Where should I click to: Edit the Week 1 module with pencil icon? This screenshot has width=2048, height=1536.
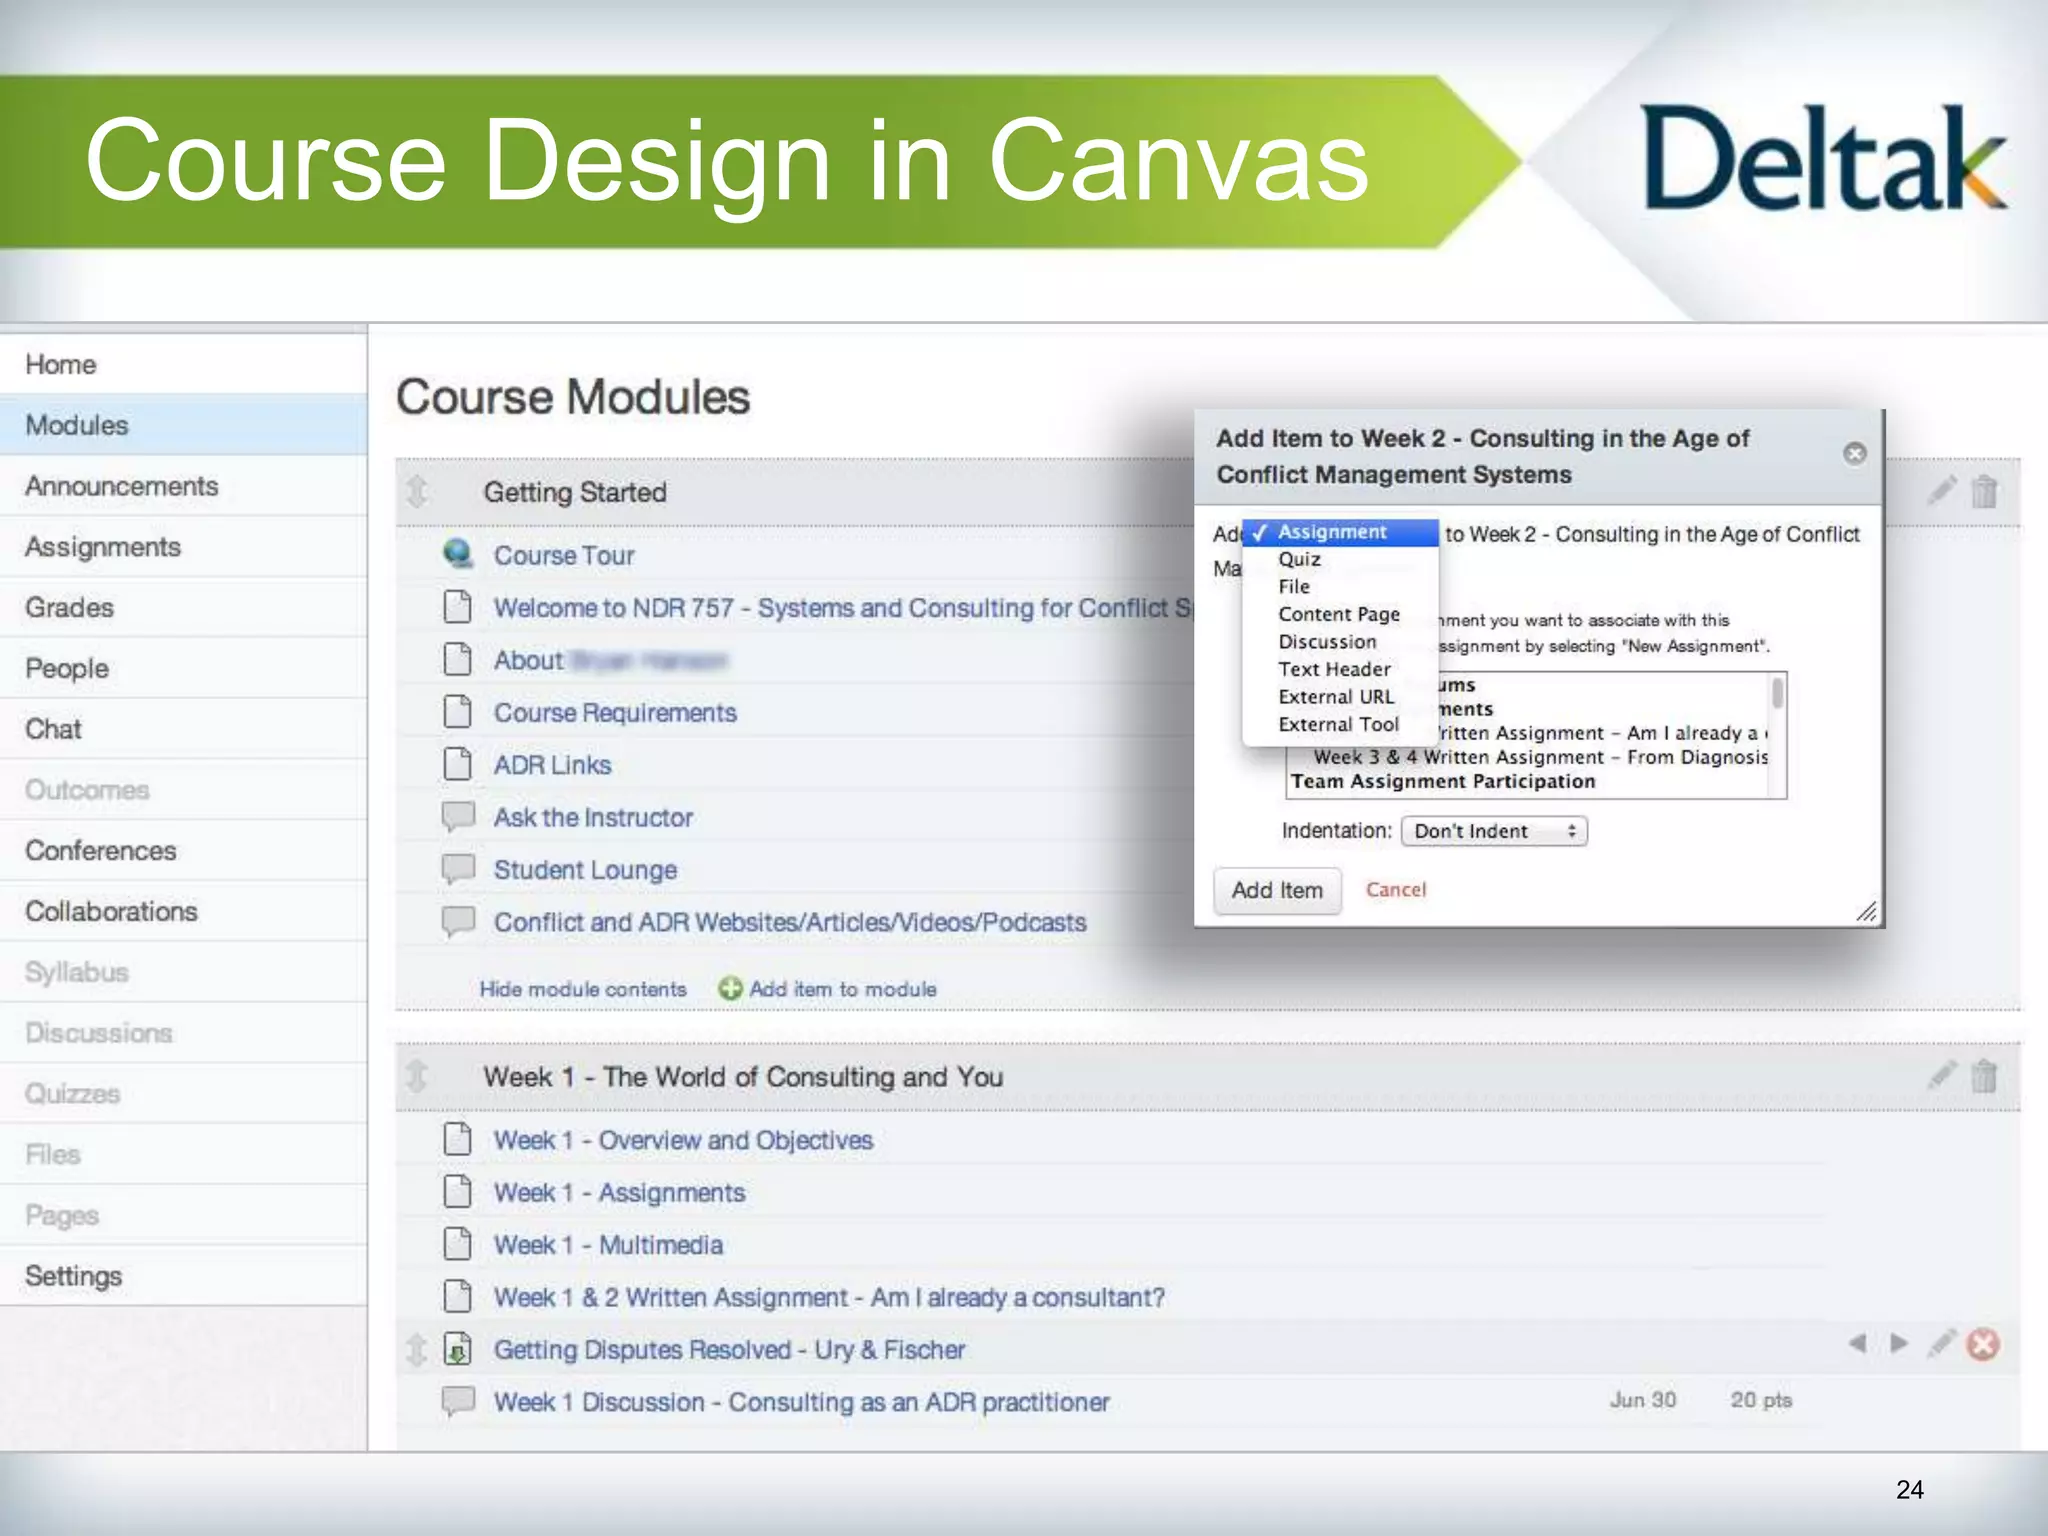point(1941,1076)
